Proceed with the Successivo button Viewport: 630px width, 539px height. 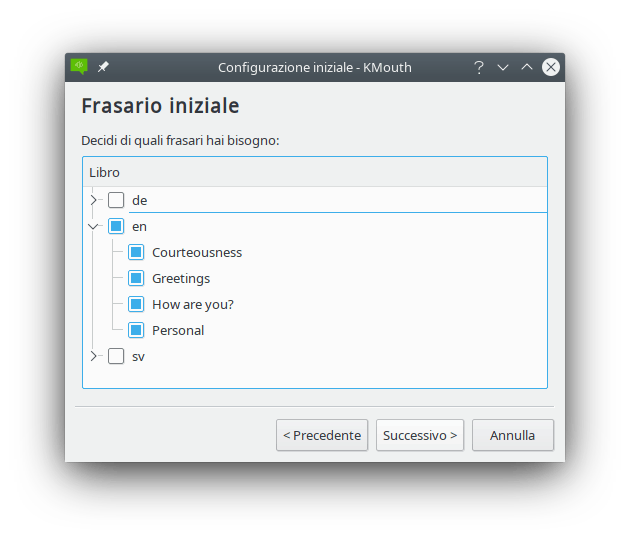[420, 435]
